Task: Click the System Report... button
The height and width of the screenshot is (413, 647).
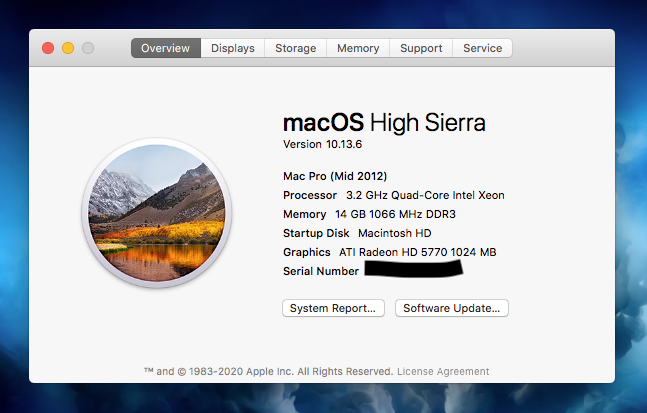Action: (x=333, y=308)
